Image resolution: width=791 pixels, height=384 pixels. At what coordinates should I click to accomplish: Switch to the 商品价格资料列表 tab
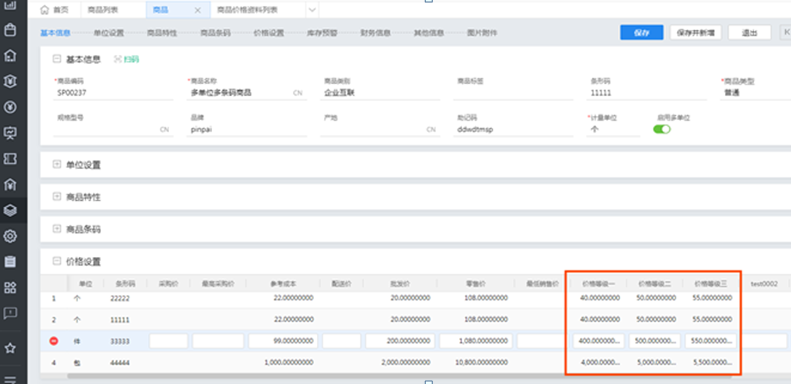247,10
